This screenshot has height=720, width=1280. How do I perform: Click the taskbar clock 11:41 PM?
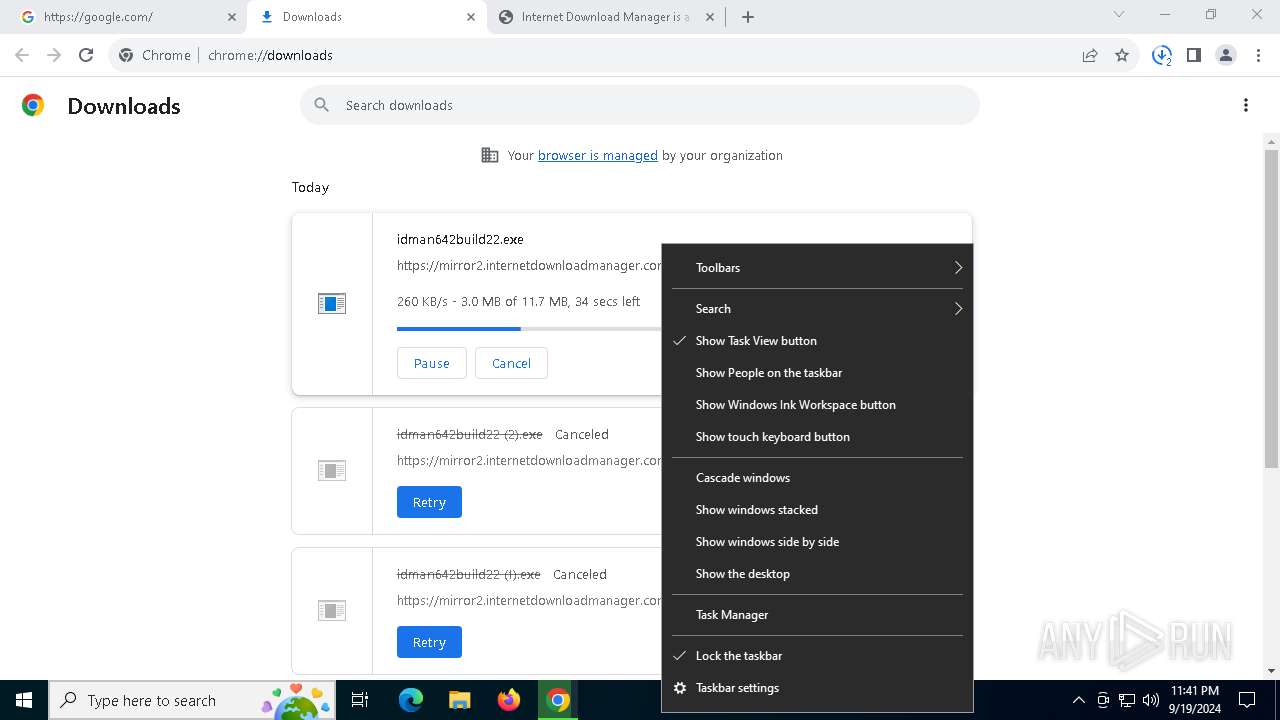tap(1194, 700)
